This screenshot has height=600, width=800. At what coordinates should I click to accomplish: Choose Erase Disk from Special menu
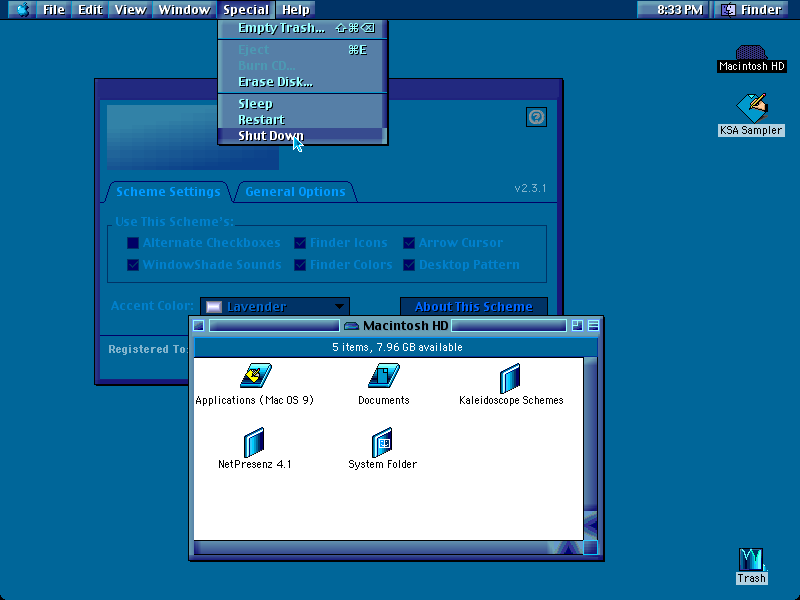click(x=303, y=82)
